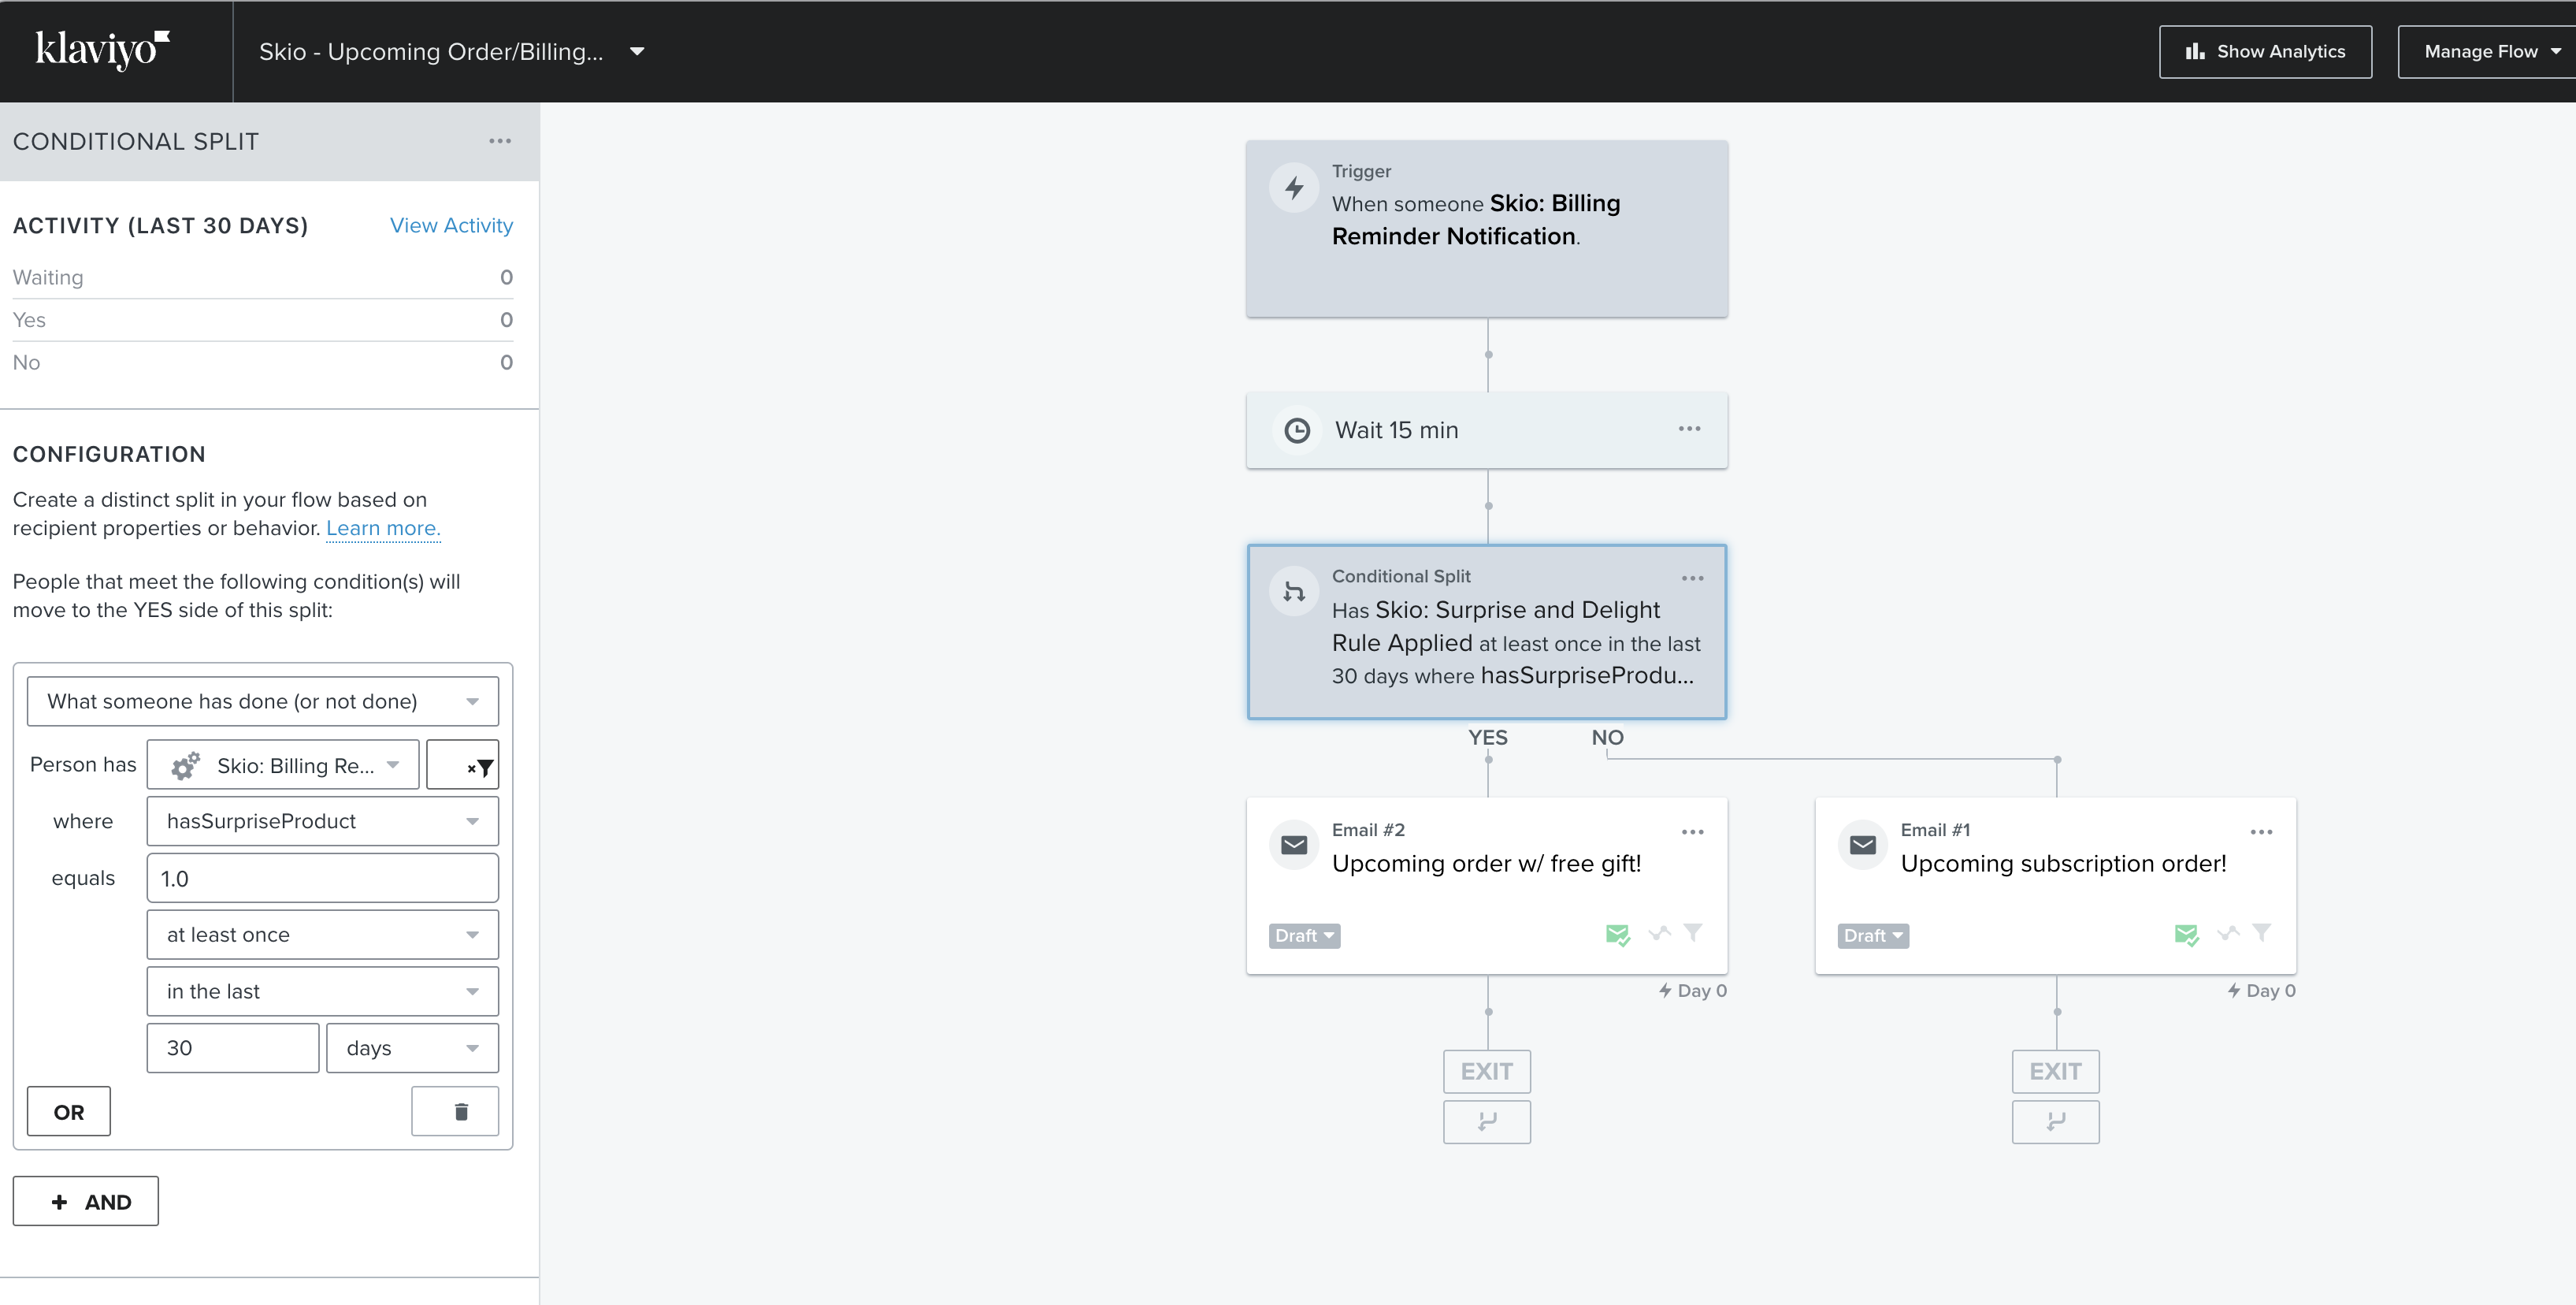Viewport: 2576px width, 1305px height.
Task: Expand the hasSurpriseProduct property dropdown
Action: (x=323, y=821)
